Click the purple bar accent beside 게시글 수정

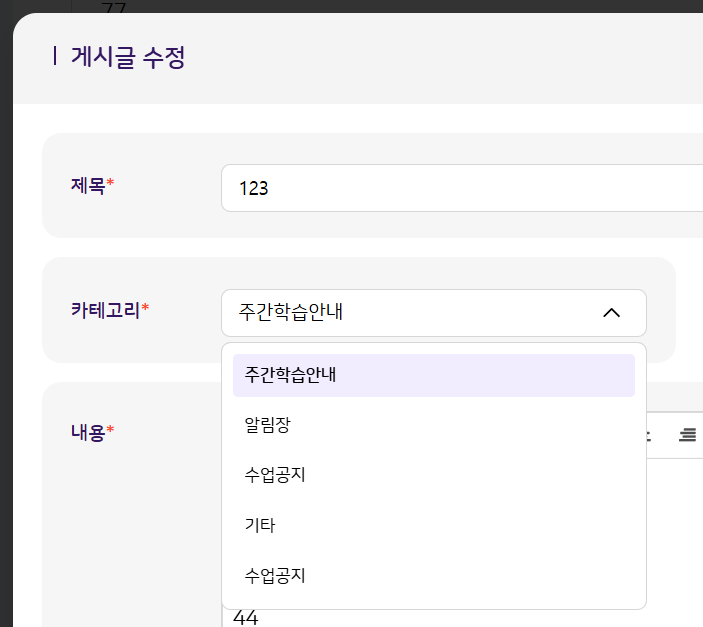54,57
